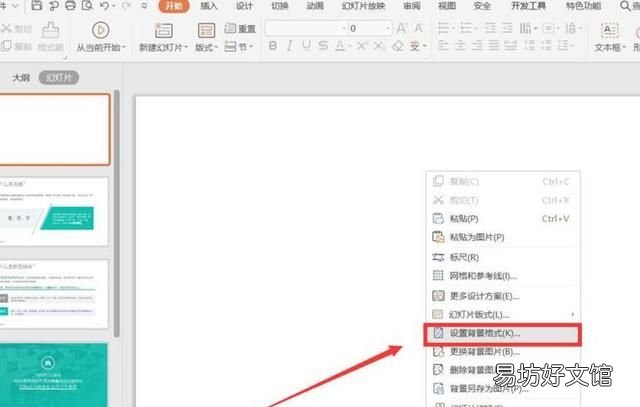Open the font name combo box arrow
The width and height of the screenshot is (640, 407).
343,28
